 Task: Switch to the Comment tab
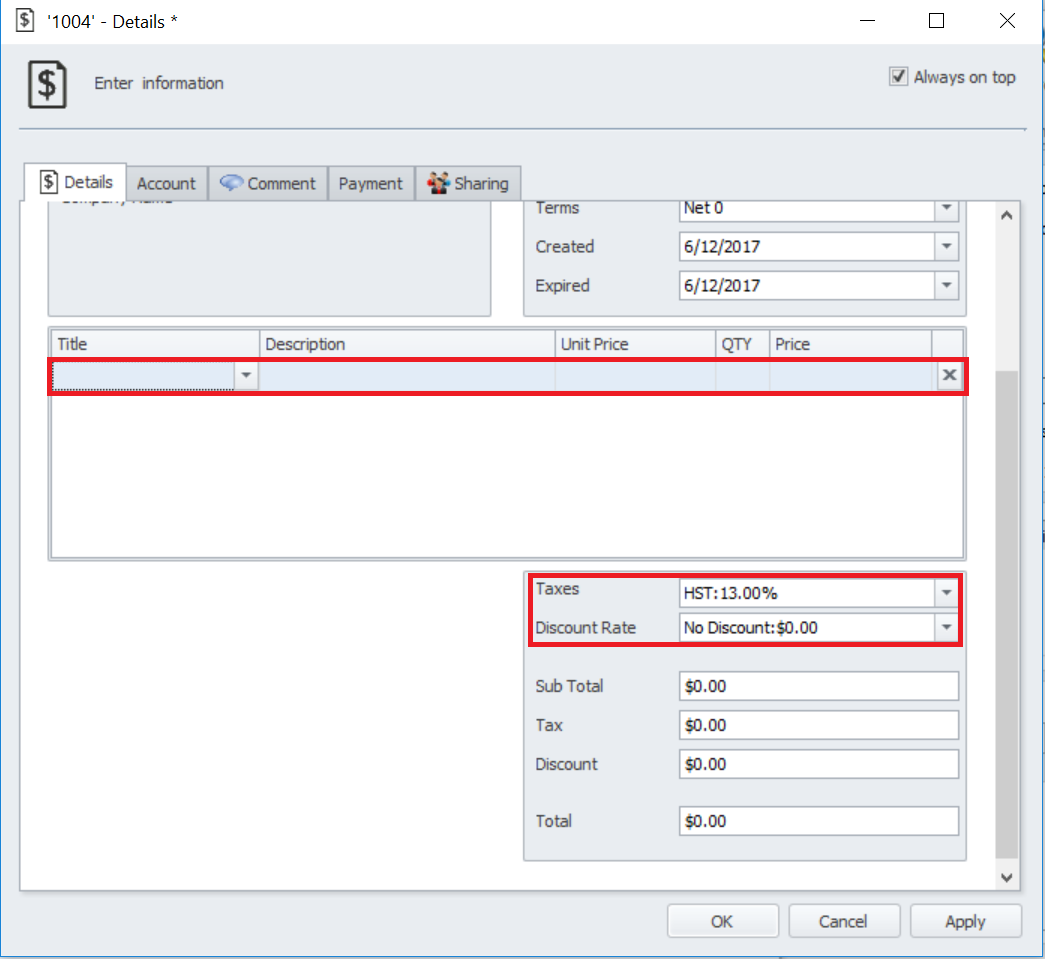[x=268, y=184]
